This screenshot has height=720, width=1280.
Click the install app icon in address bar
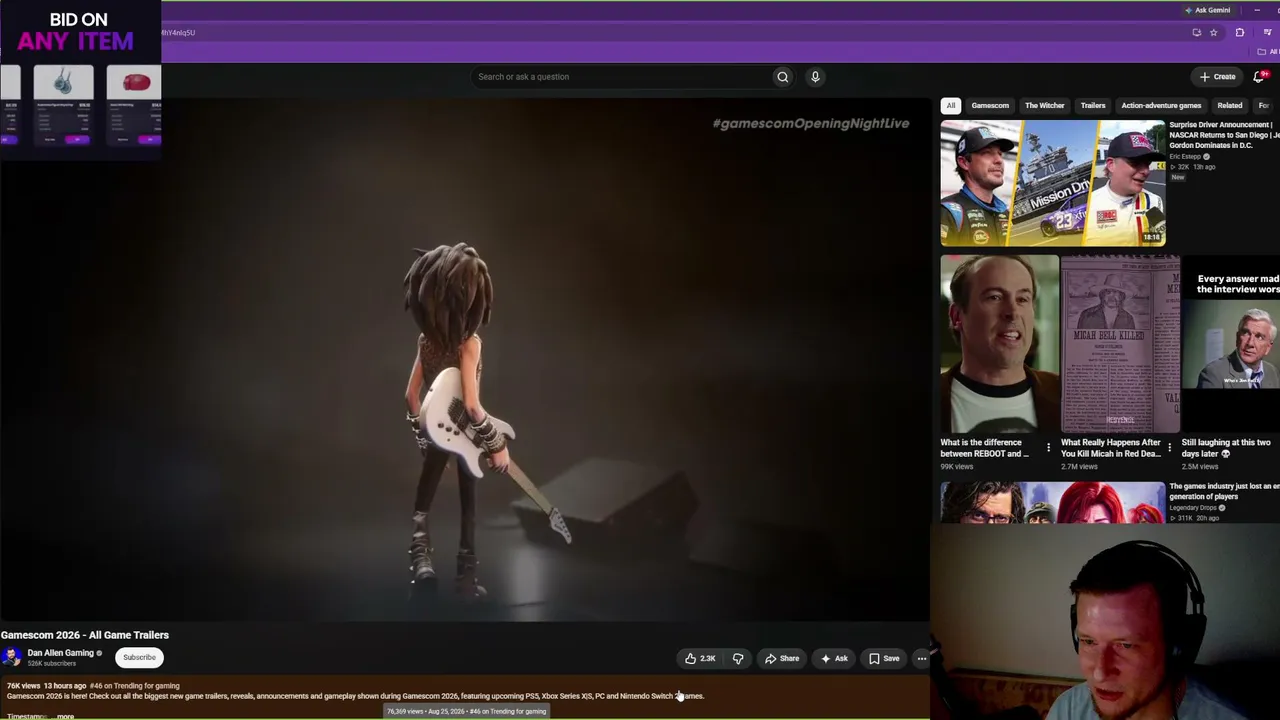pyautogui.click(x=1197, y=33)
